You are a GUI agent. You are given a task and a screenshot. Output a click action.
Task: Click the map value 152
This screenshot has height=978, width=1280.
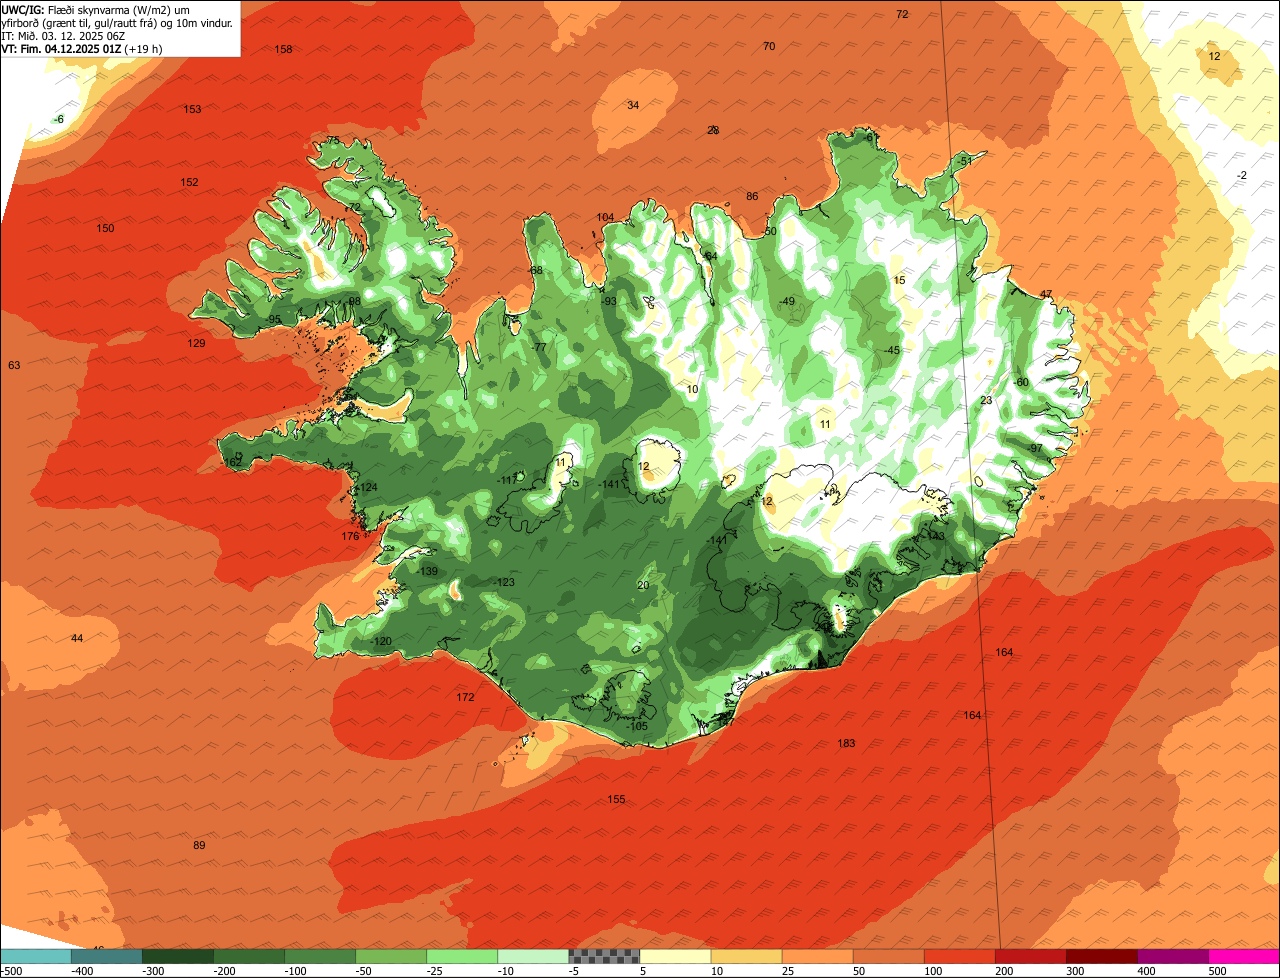(189, 182)
